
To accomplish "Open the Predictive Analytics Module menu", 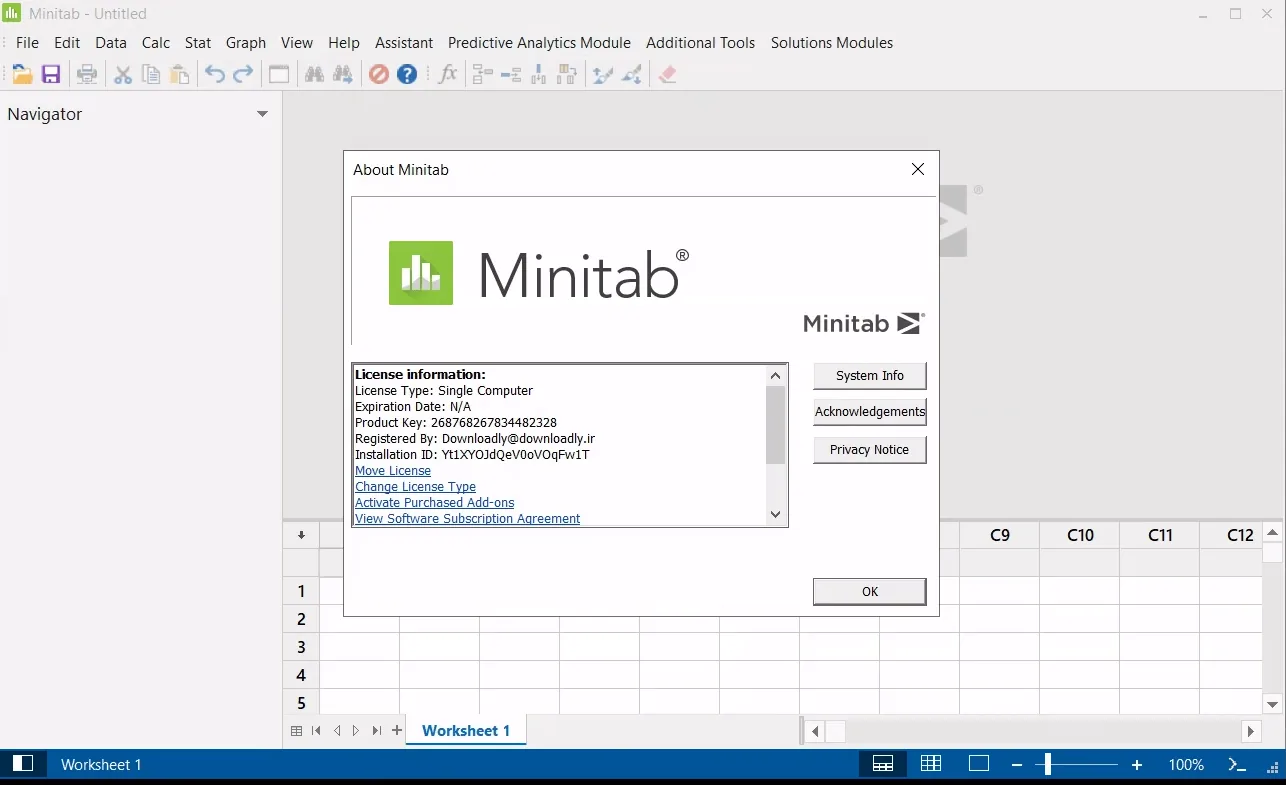I will pos(539,43).
